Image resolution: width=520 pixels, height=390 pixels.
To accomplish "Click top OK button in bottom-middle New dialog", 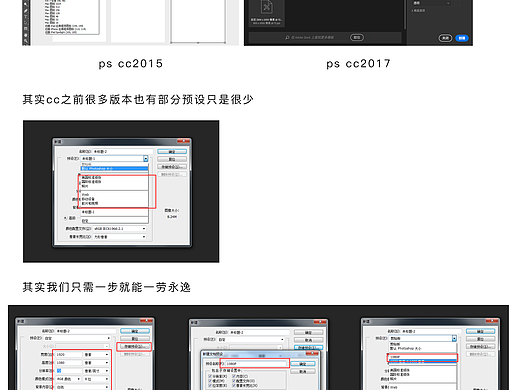I will [x=308, y=333].
